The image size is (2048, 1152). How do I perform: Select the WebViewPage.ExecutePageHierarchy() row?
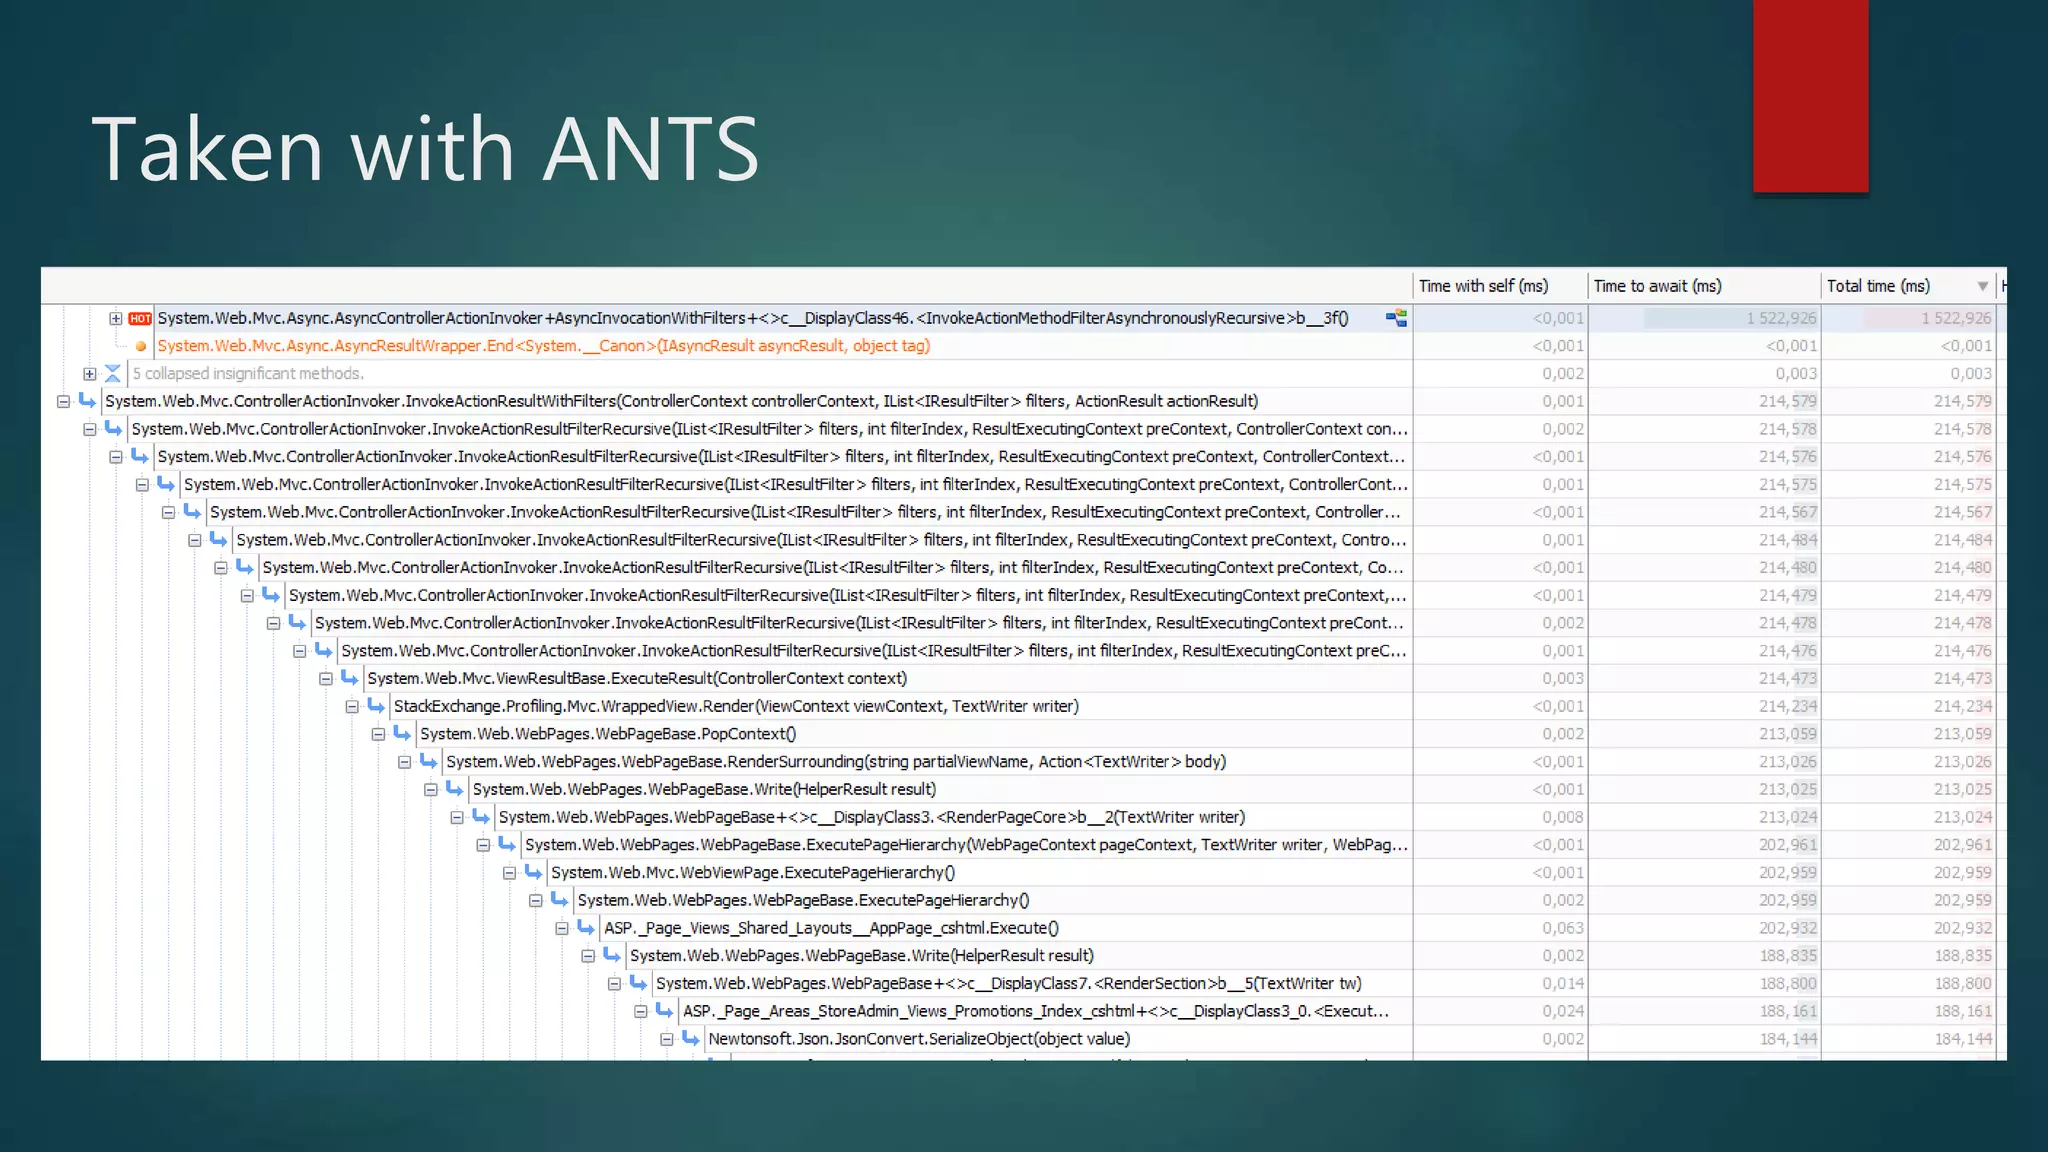pyautogui.click(x=752, y=873)
